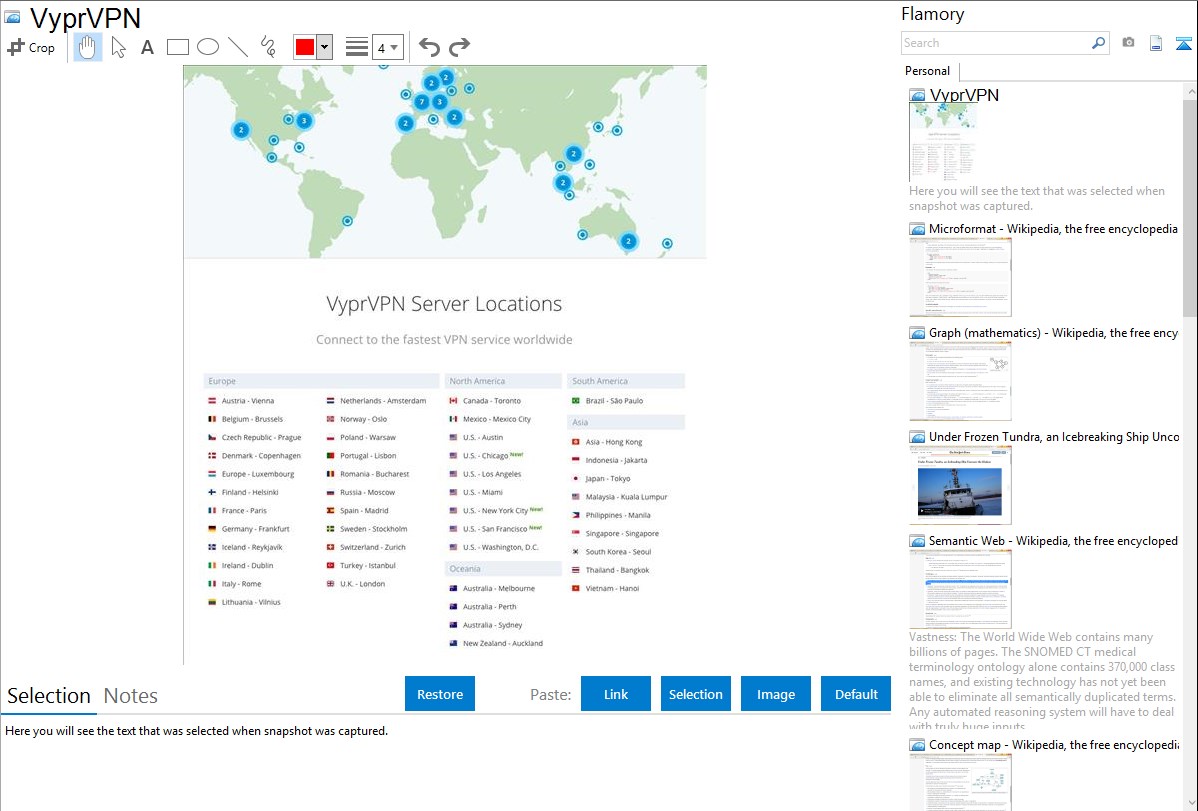The height and width of the screenshot is (811, 1198).
Task: Focus the Search input field
Action: [996, 43]
